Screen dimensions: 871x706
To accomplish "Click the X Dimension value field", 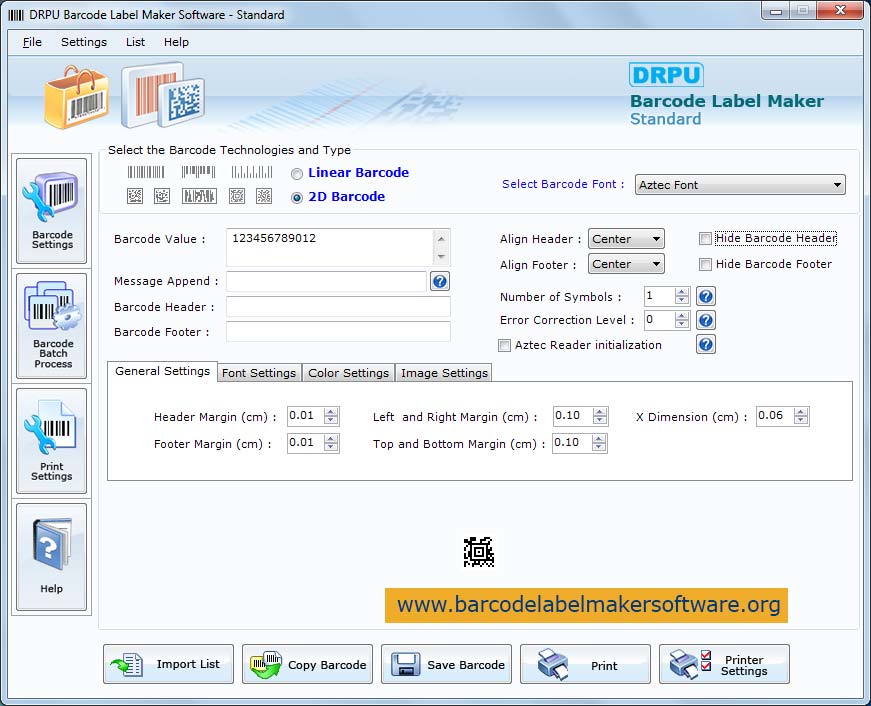I will pos(775,415).
